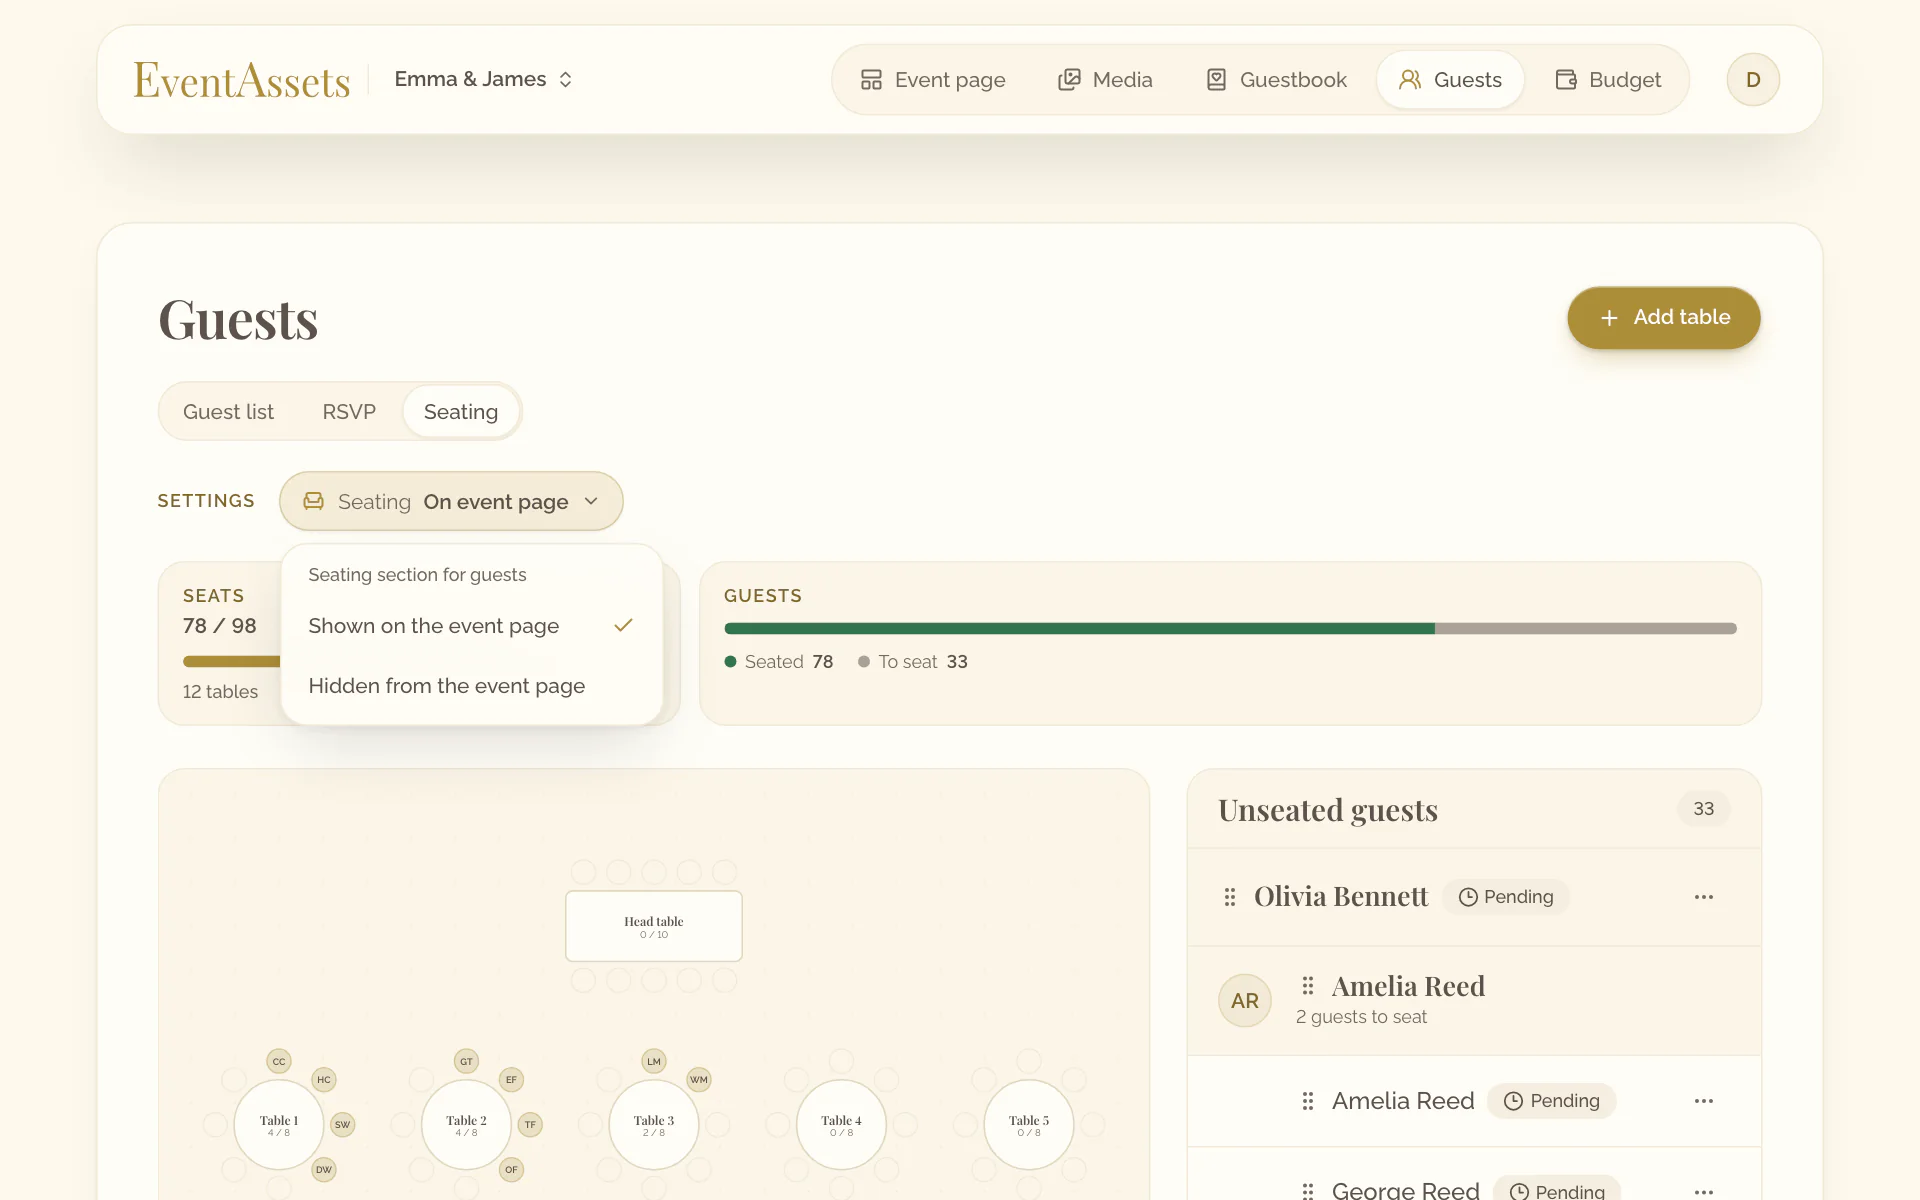Open the user avatar D menu
Image resolution: width=1920 pixels, height=1200 pixels.
[x=1753, y=80]
